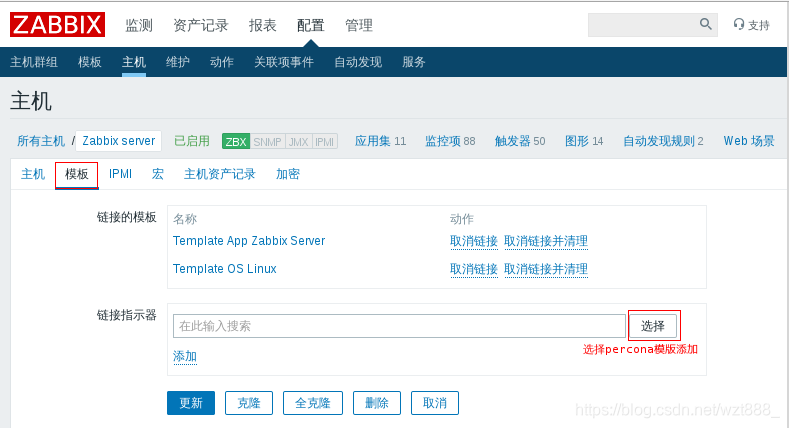Screen dimensions: 789x428
Task: Click 取消链接 for Template OS Linux
Action: click(474, 270)
